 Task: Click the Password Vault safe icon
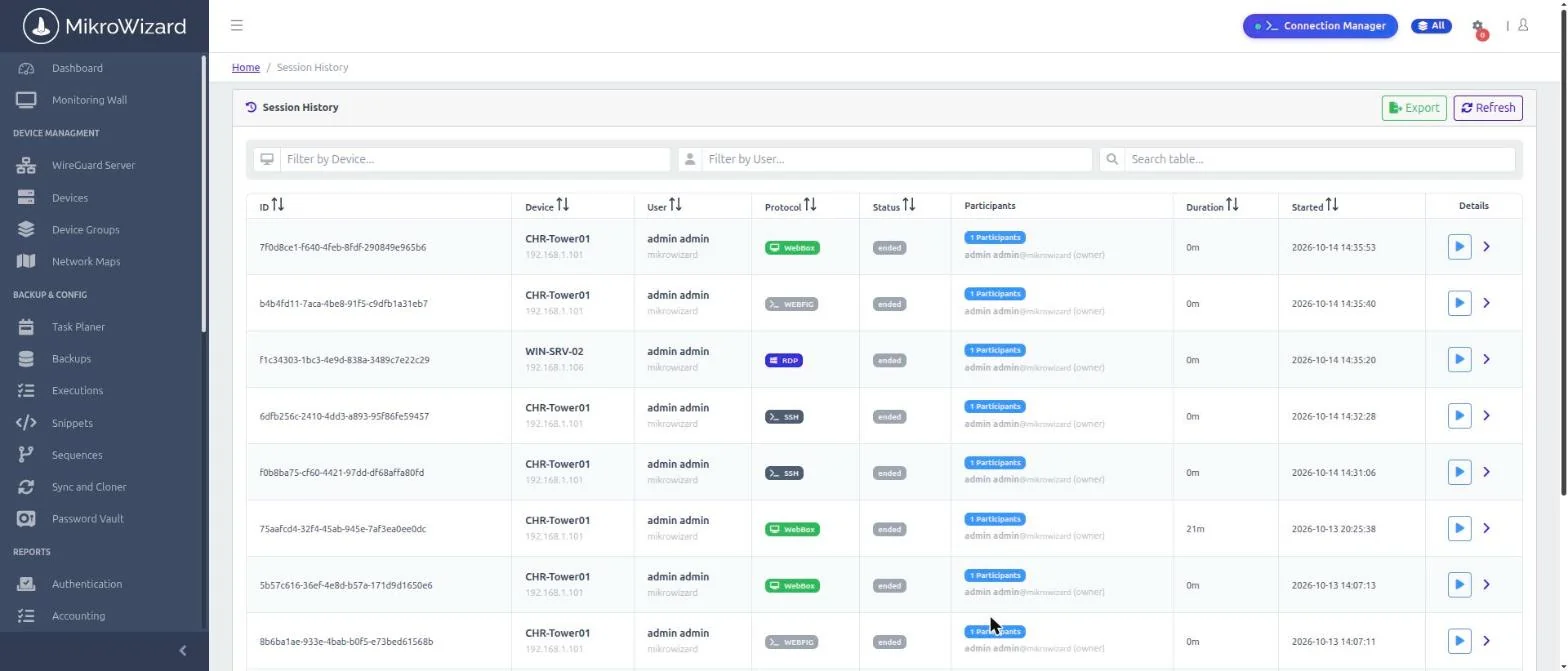click(x=26, y=519)
